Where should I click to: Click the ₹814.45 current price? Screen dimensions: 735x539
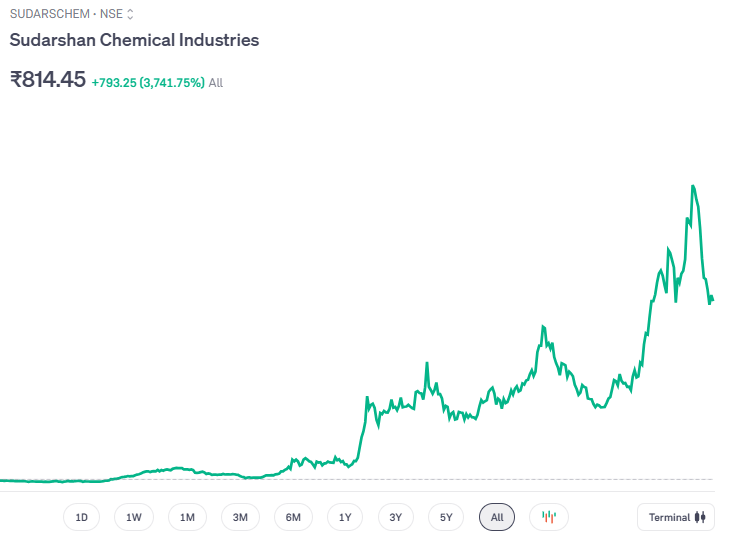coord(48,80)
